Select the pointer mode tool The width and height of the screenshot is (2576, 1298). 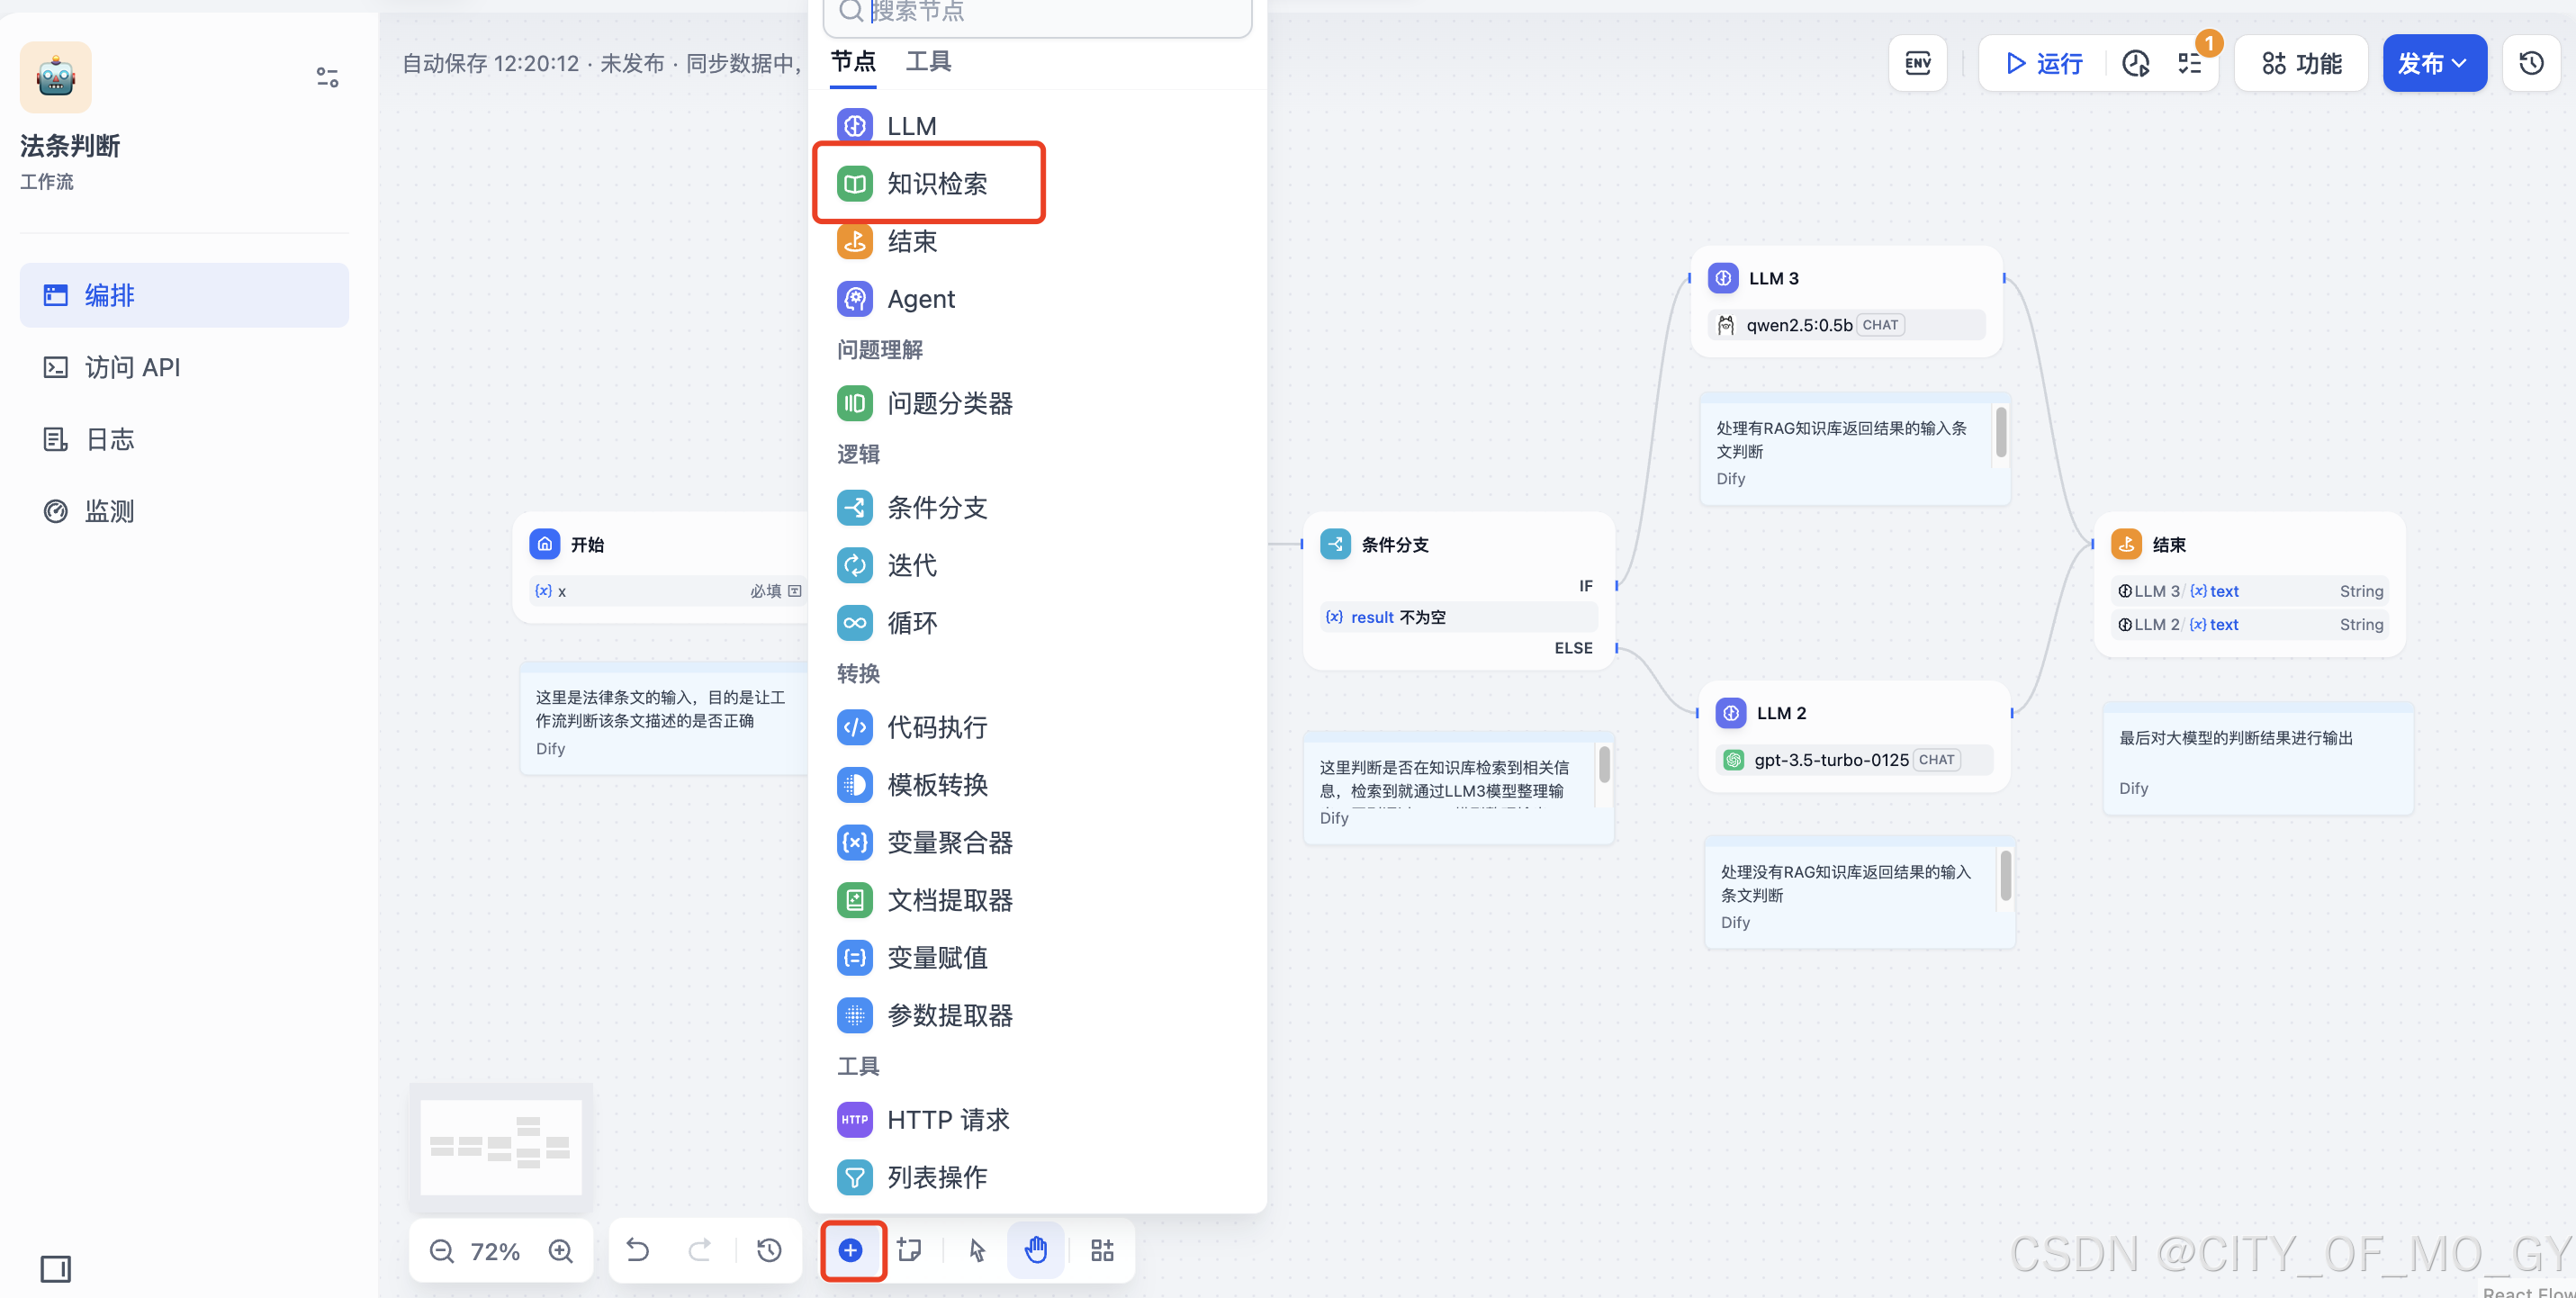tap(977, 1250)
